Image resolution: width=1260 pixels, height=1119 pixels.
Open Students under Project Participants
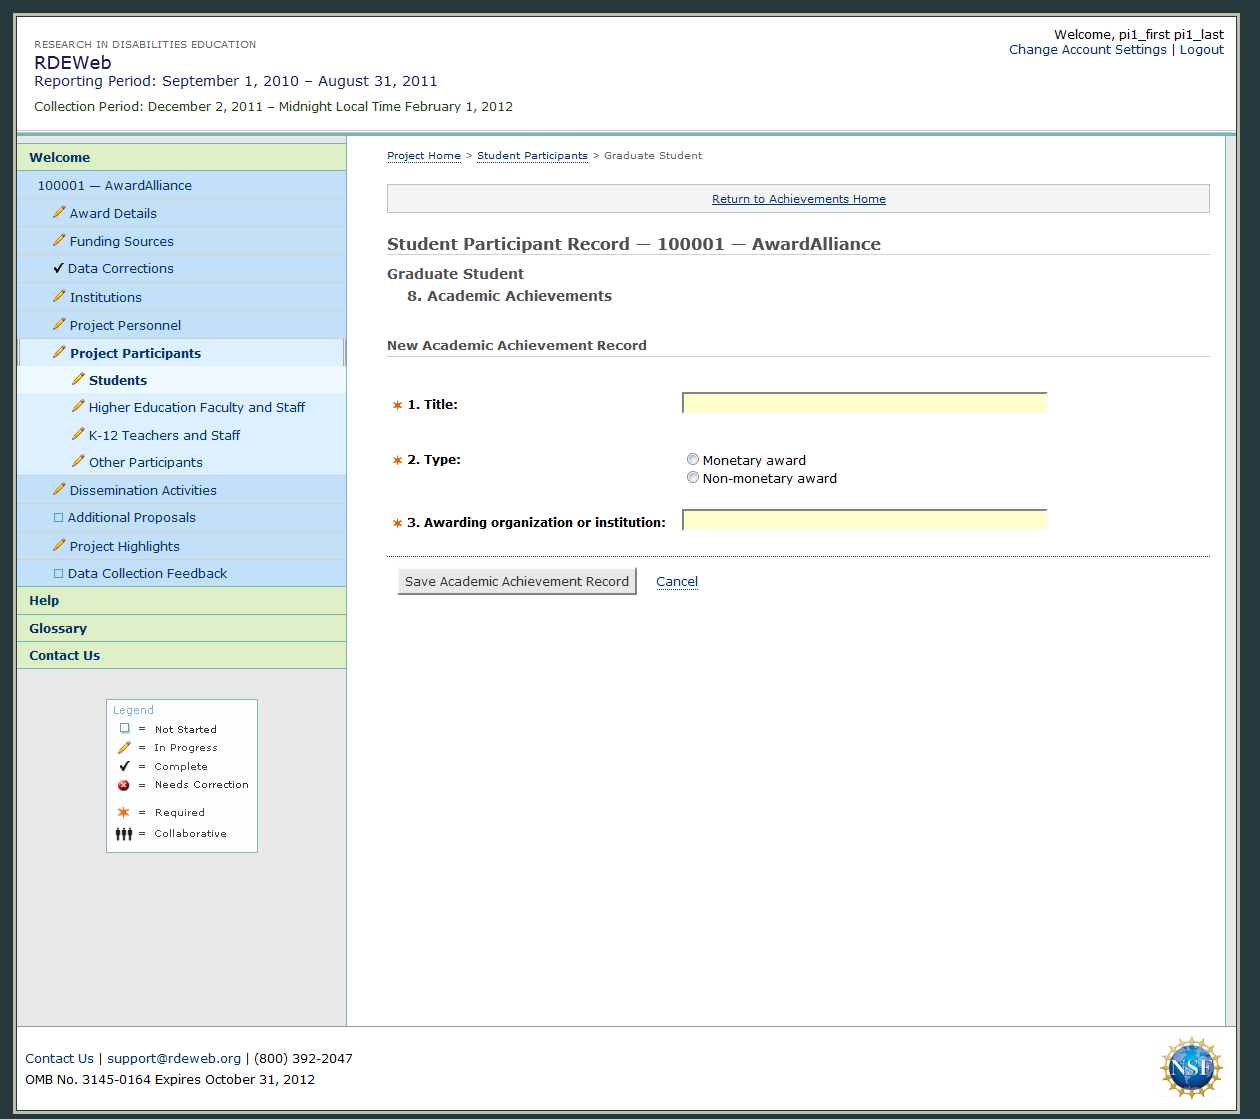pos(118,380)
